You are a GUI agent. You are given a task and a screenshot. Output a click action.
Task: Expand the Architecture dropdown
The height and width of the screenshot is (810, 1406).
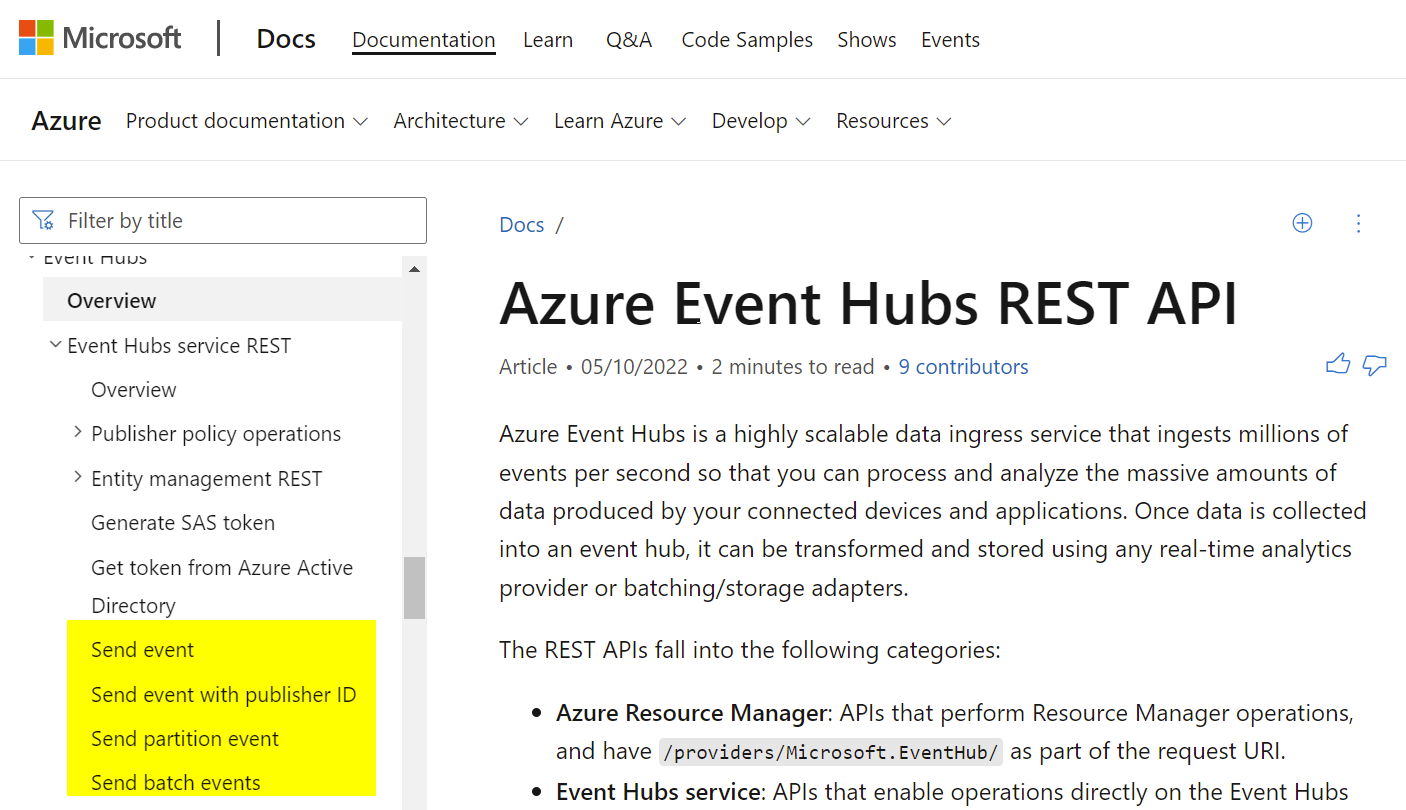pyautogui.click(x=461, y=121)
